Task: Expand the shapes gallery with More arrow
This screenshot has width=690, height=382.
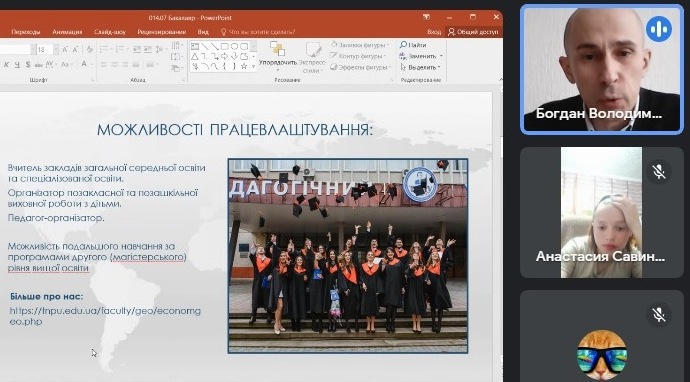Action: click(x=253, y=67)
